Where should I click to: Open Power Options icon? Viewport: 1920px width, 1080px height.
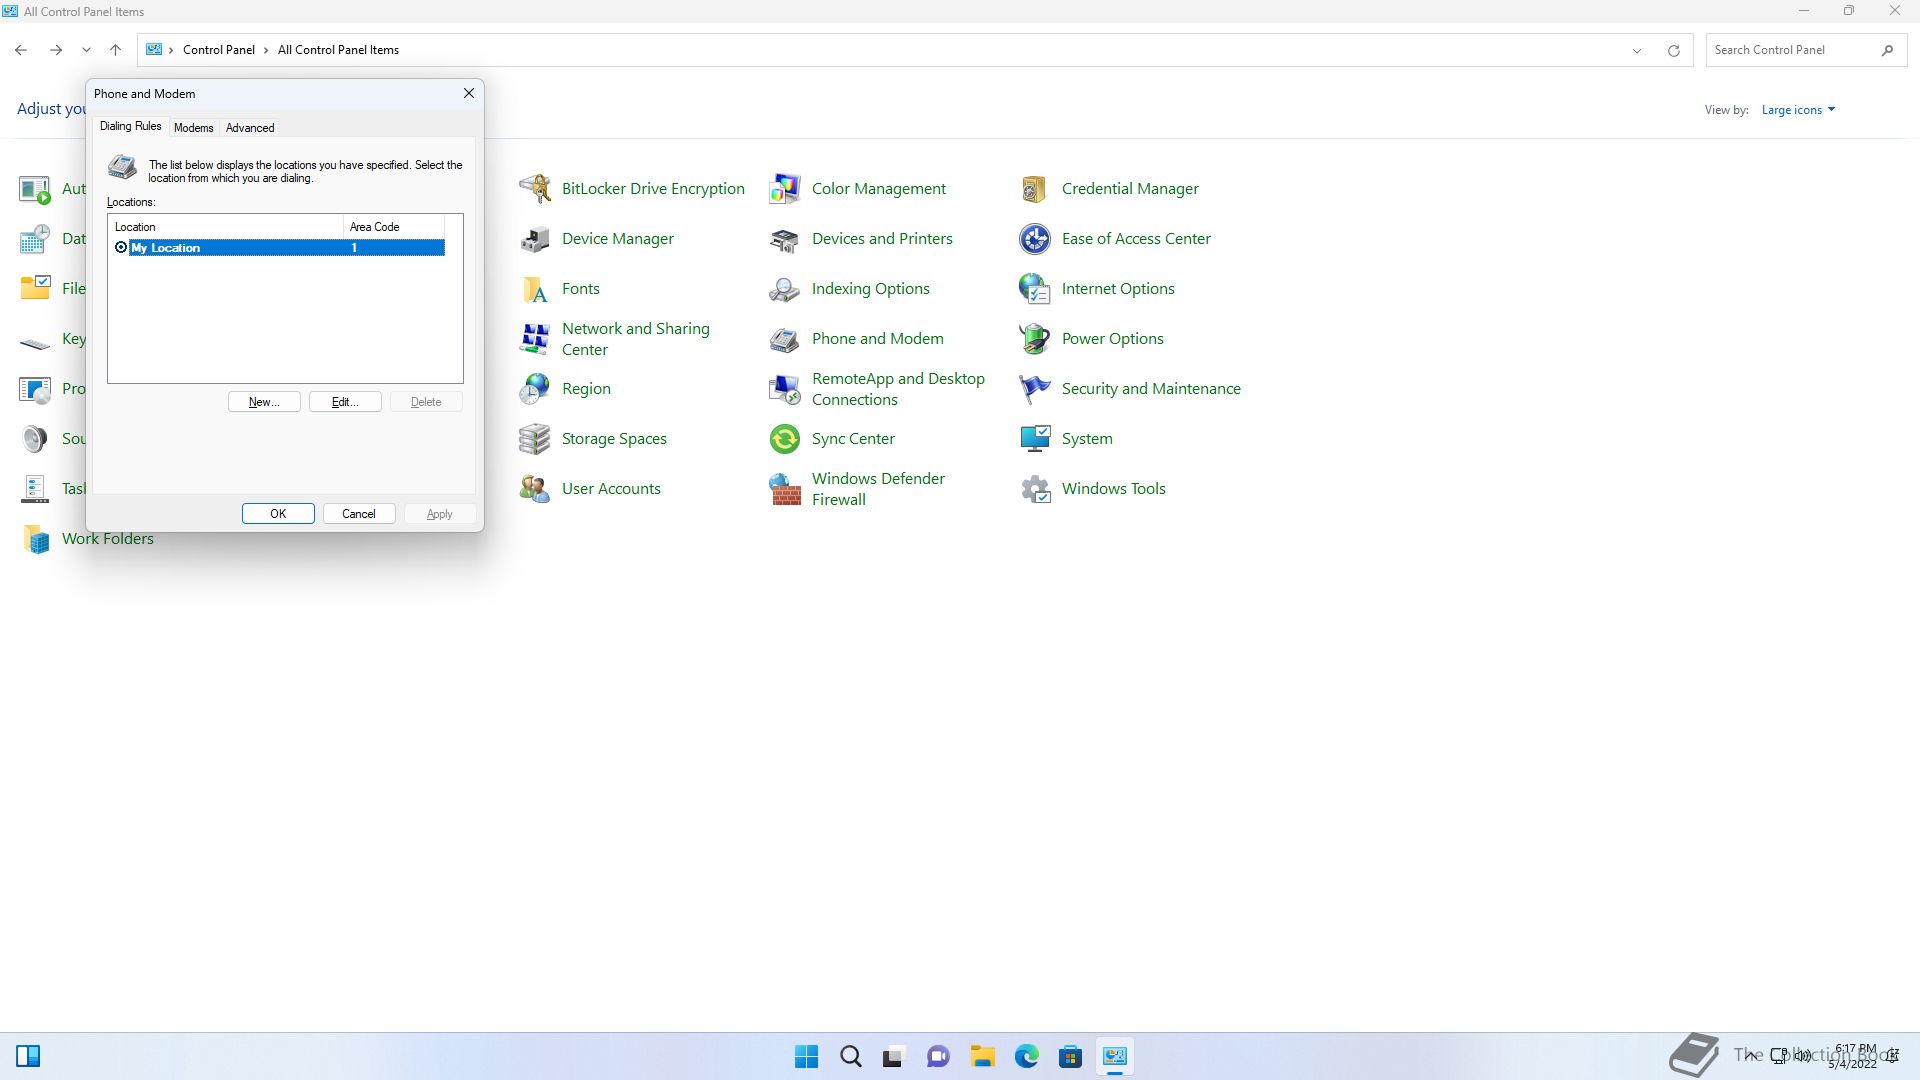(x=1035, y=338)
